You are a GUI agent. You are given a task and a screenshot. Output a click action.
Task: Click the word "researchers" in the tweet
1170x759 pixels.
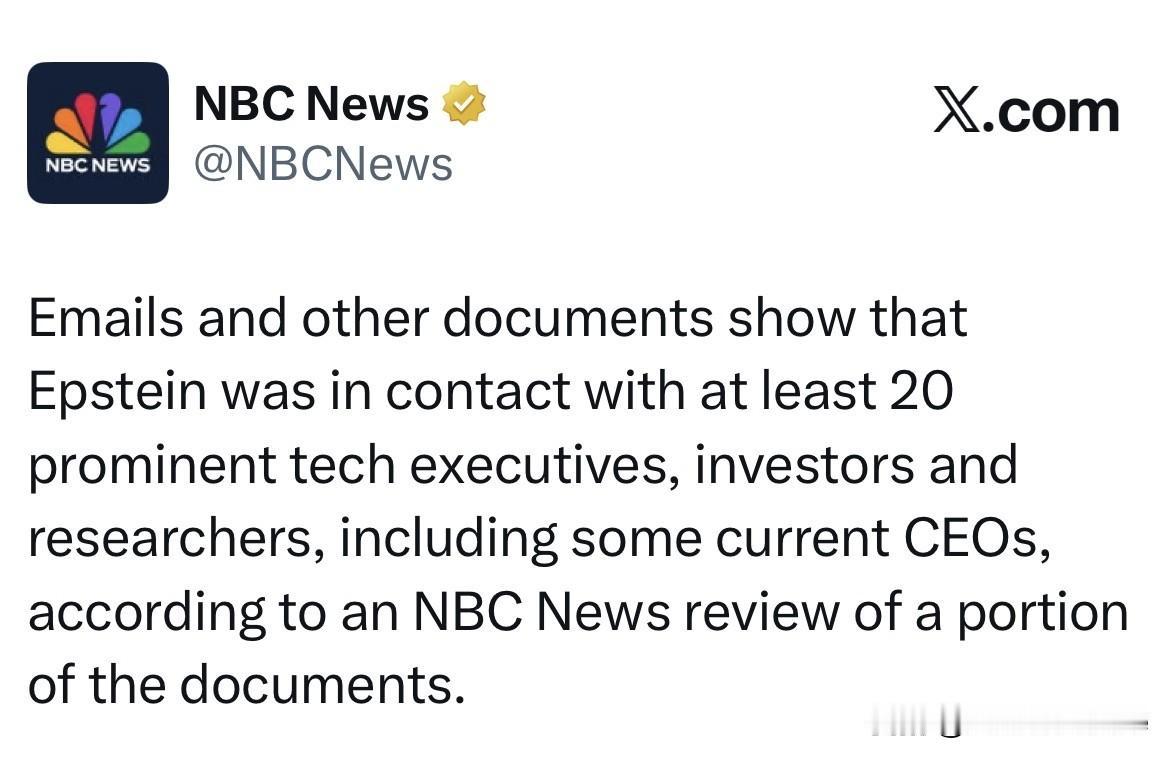click(x=174, y=539)
